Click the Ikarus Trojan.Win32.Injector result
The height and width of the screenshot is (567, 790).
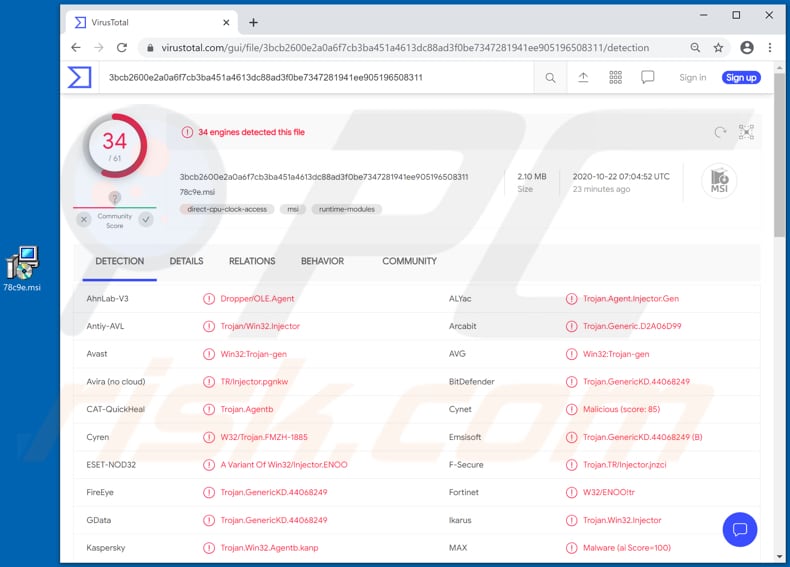(x=622, y=520)
